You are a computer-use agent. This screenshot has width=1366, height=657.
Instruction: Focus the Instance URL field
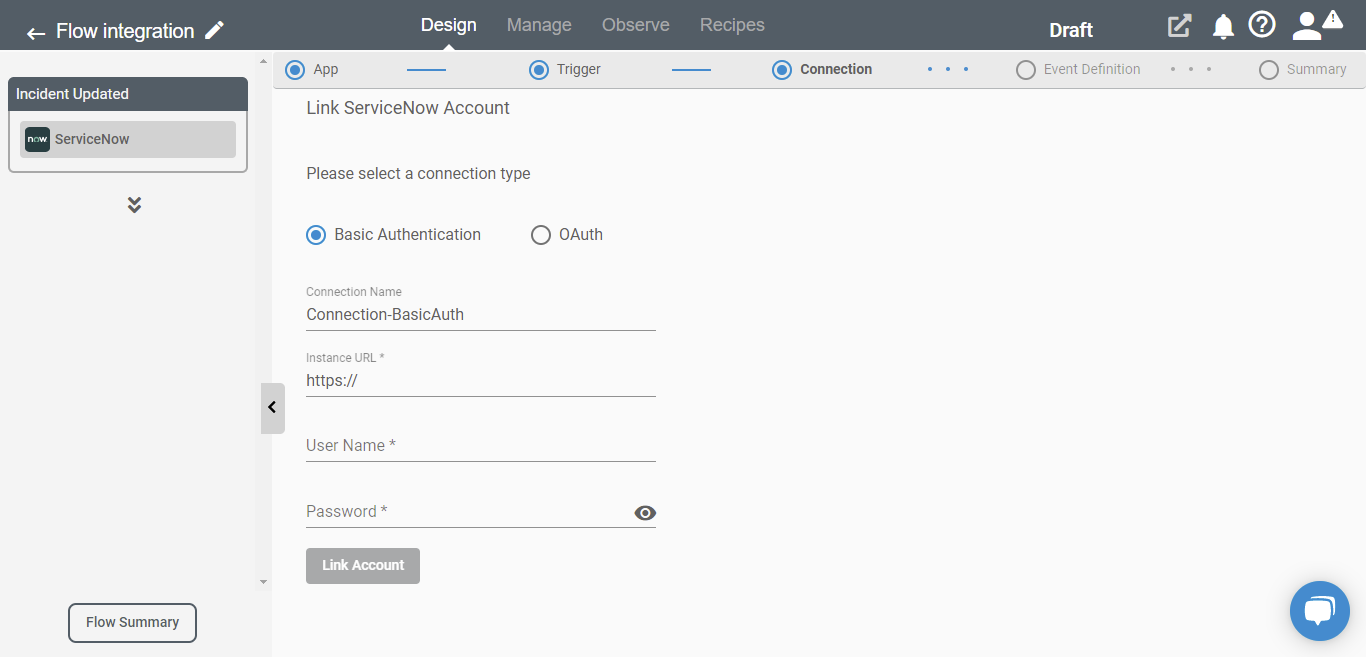click(481, 380)
